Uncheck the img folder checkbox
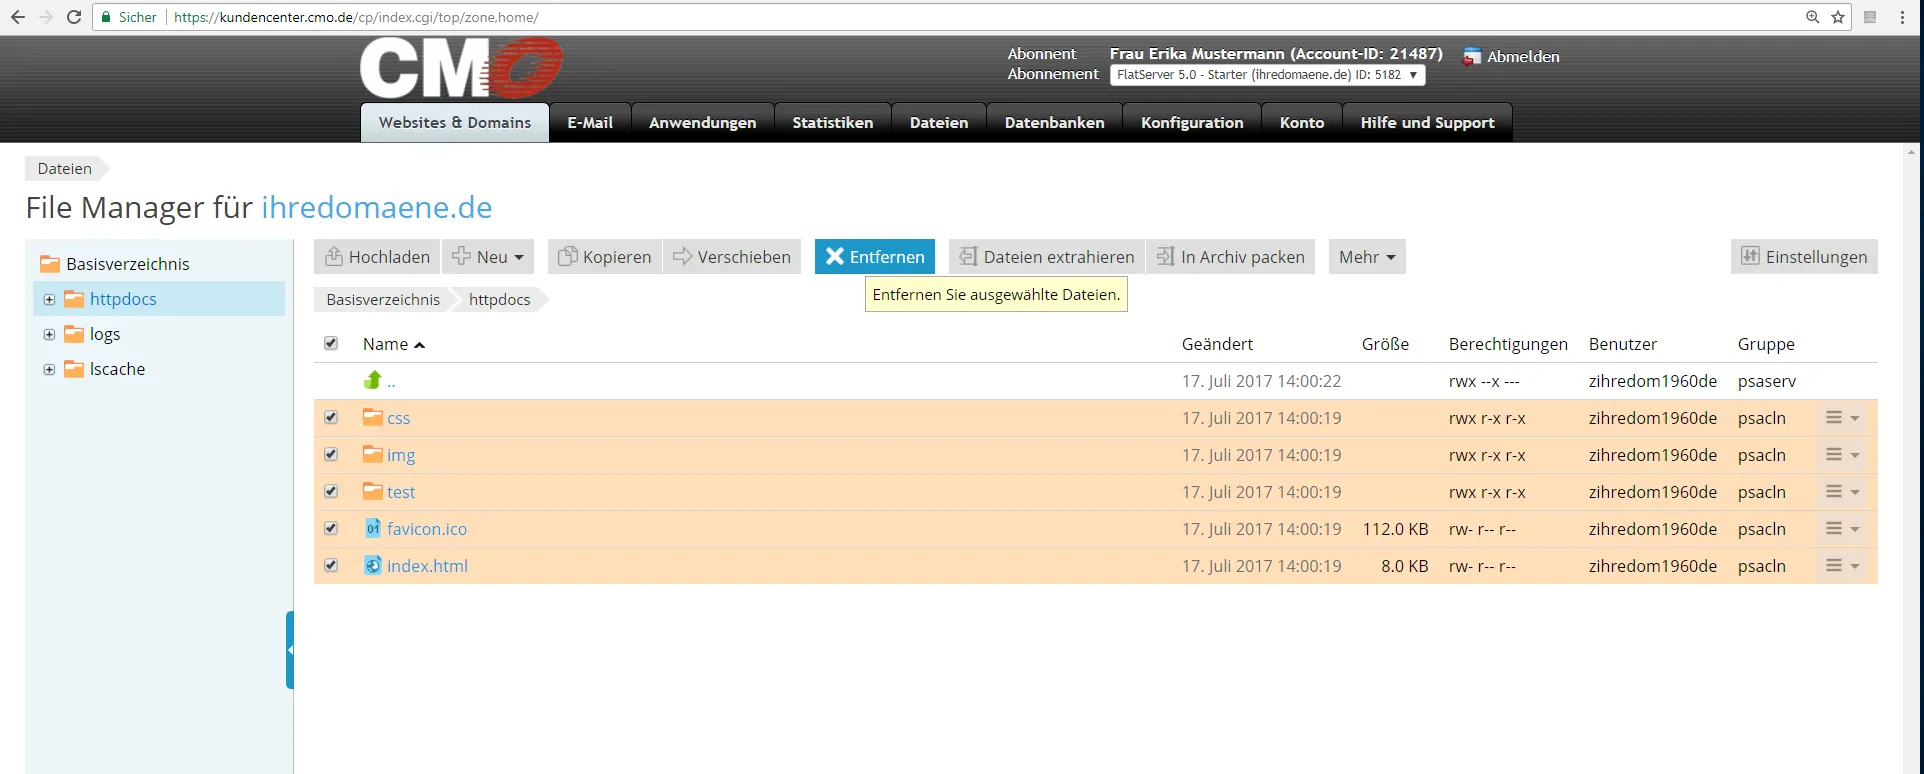This screenshot has width=1924, height=774. 331,454
